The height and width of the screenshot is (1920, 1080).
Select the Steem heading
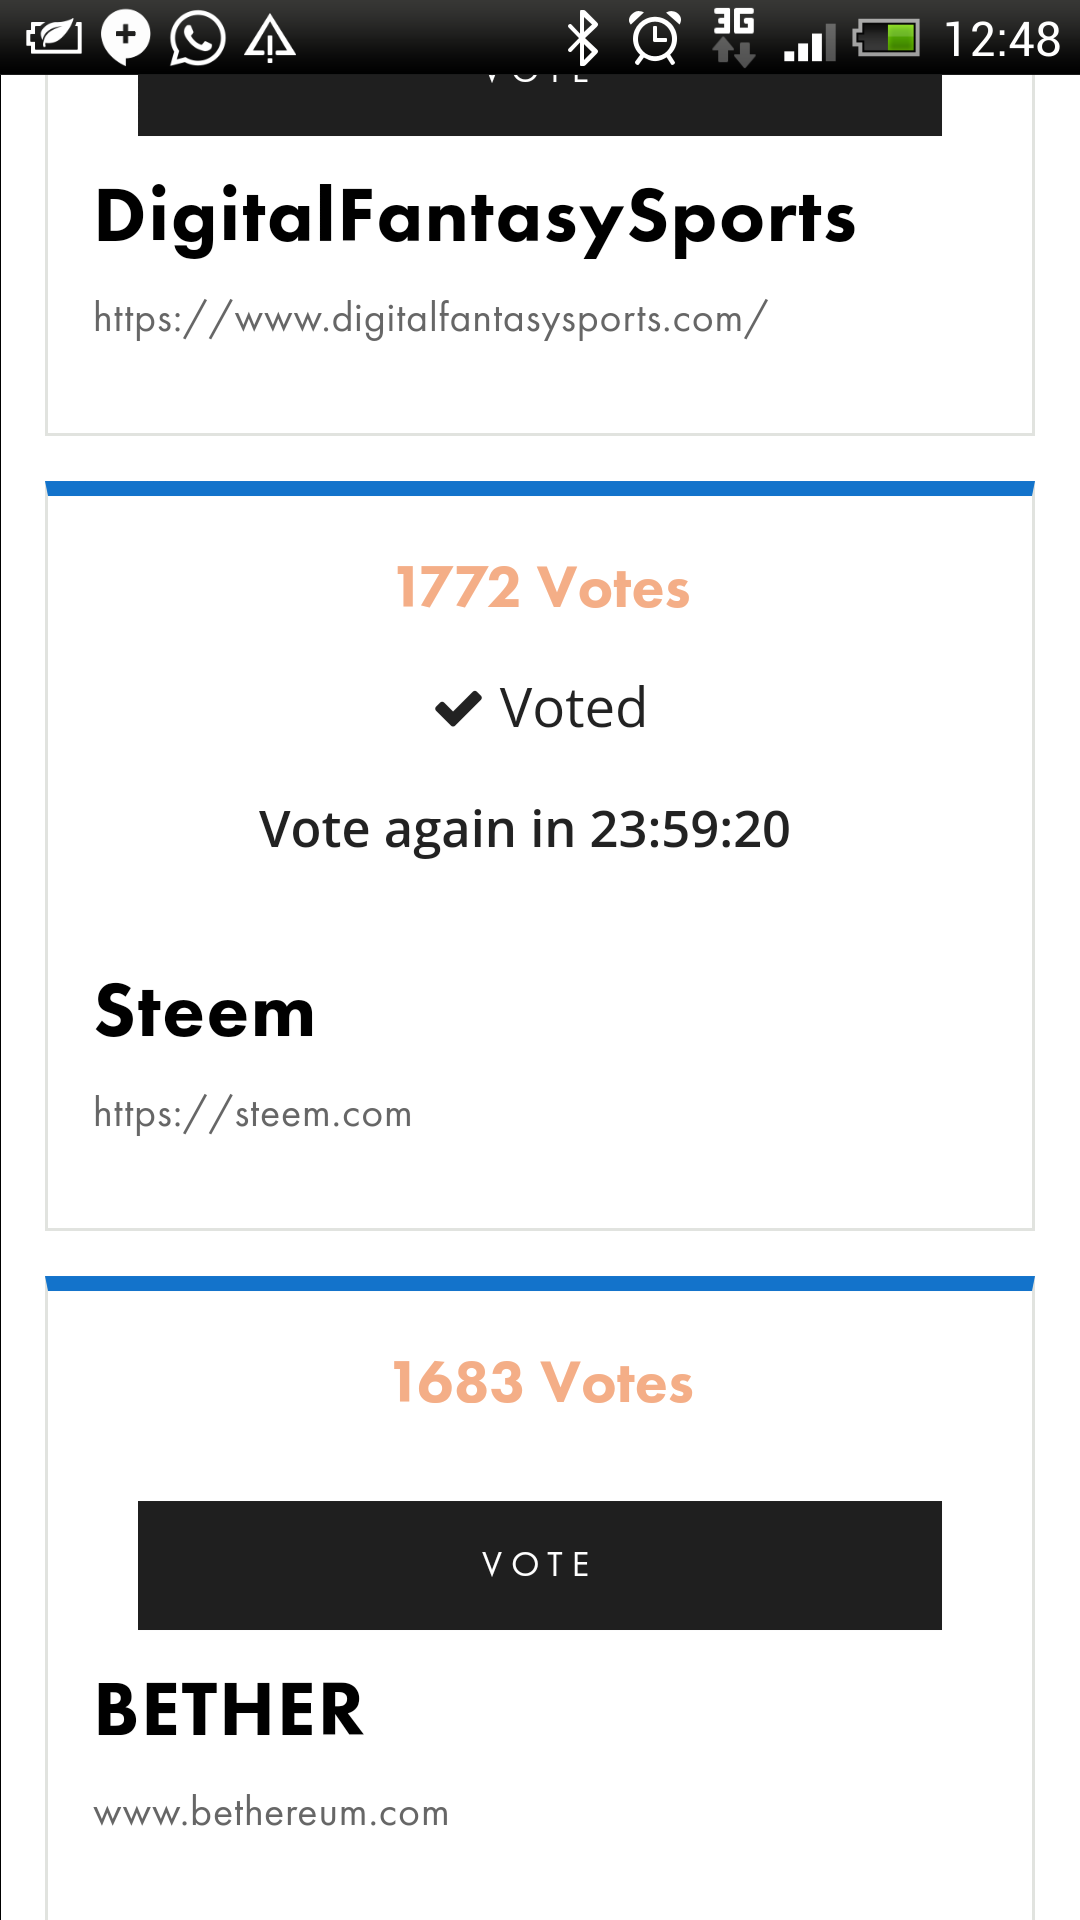point(205,1012)
